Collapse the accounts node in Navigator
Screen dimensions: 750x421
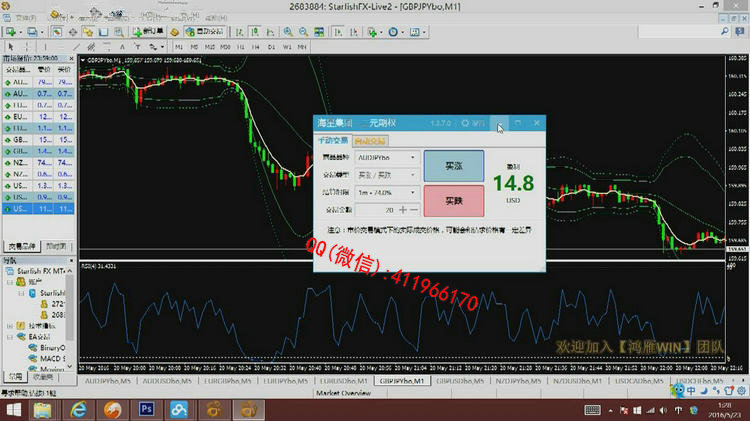click(10, 282)
